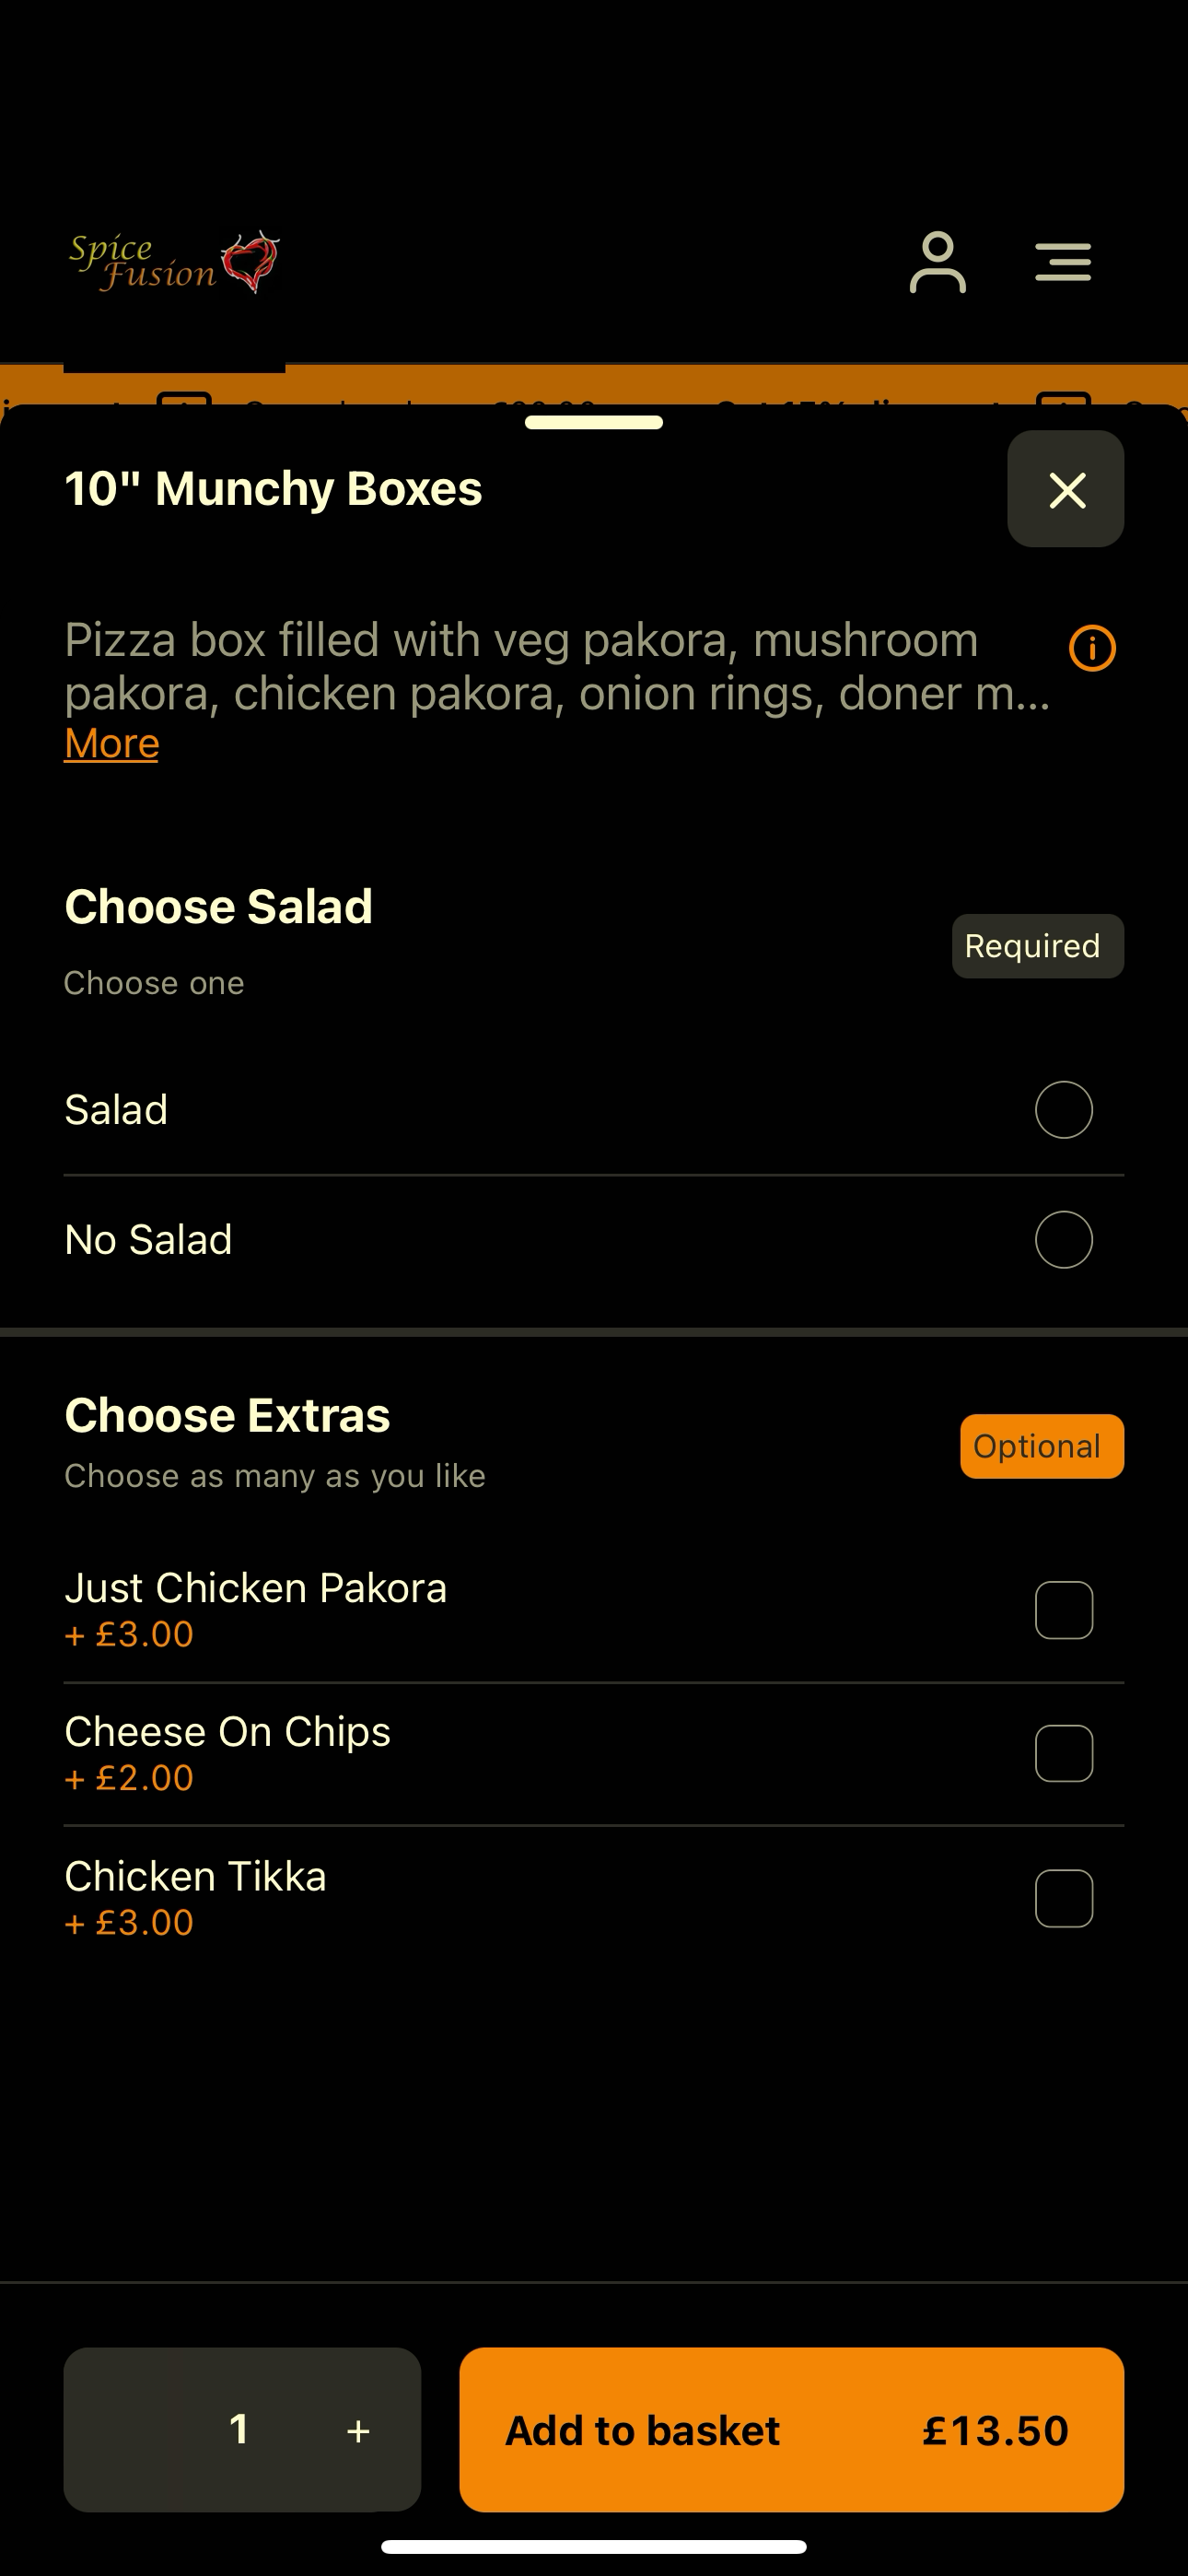Image resolution: width=1188 pixels, height=2576 pixels.
Task: Tap the Required badge for Choose Salad
Action: [1037, 946]
